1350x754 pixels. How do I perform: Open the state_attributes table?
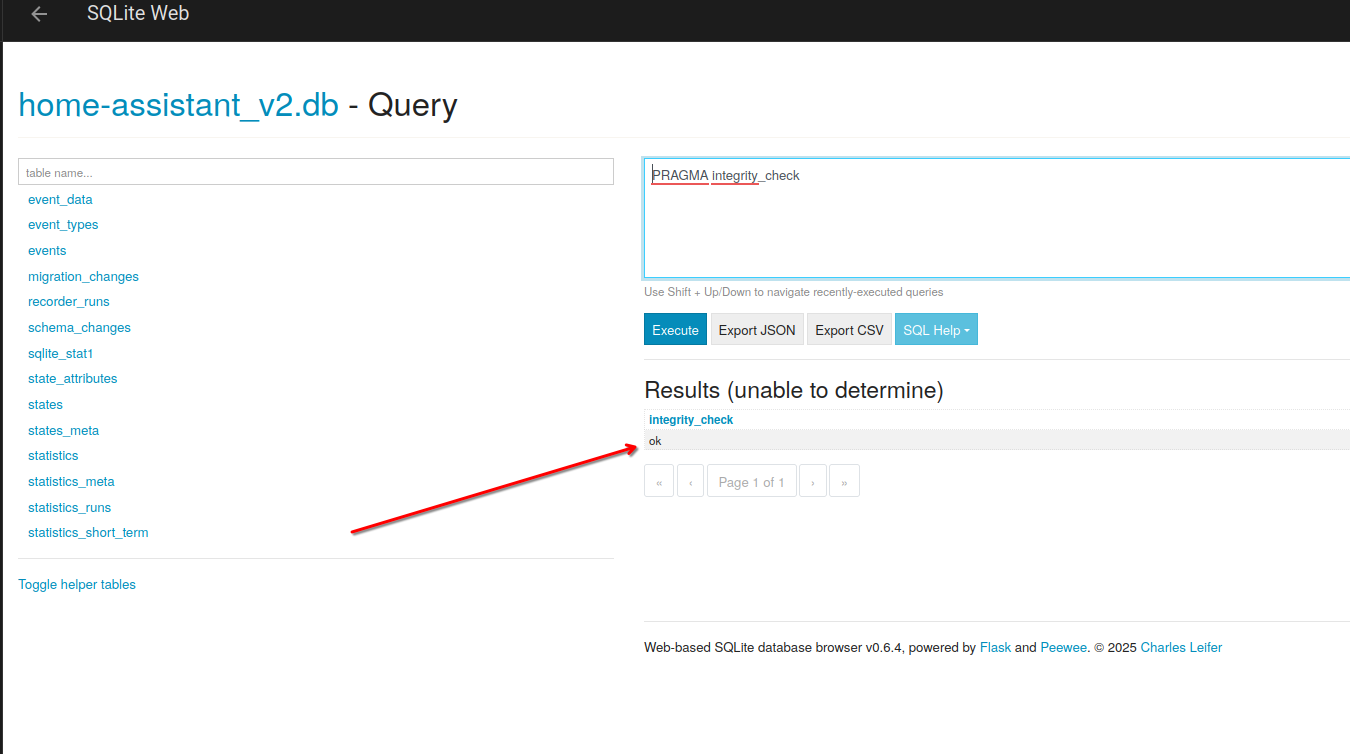[x=72, y=379]
